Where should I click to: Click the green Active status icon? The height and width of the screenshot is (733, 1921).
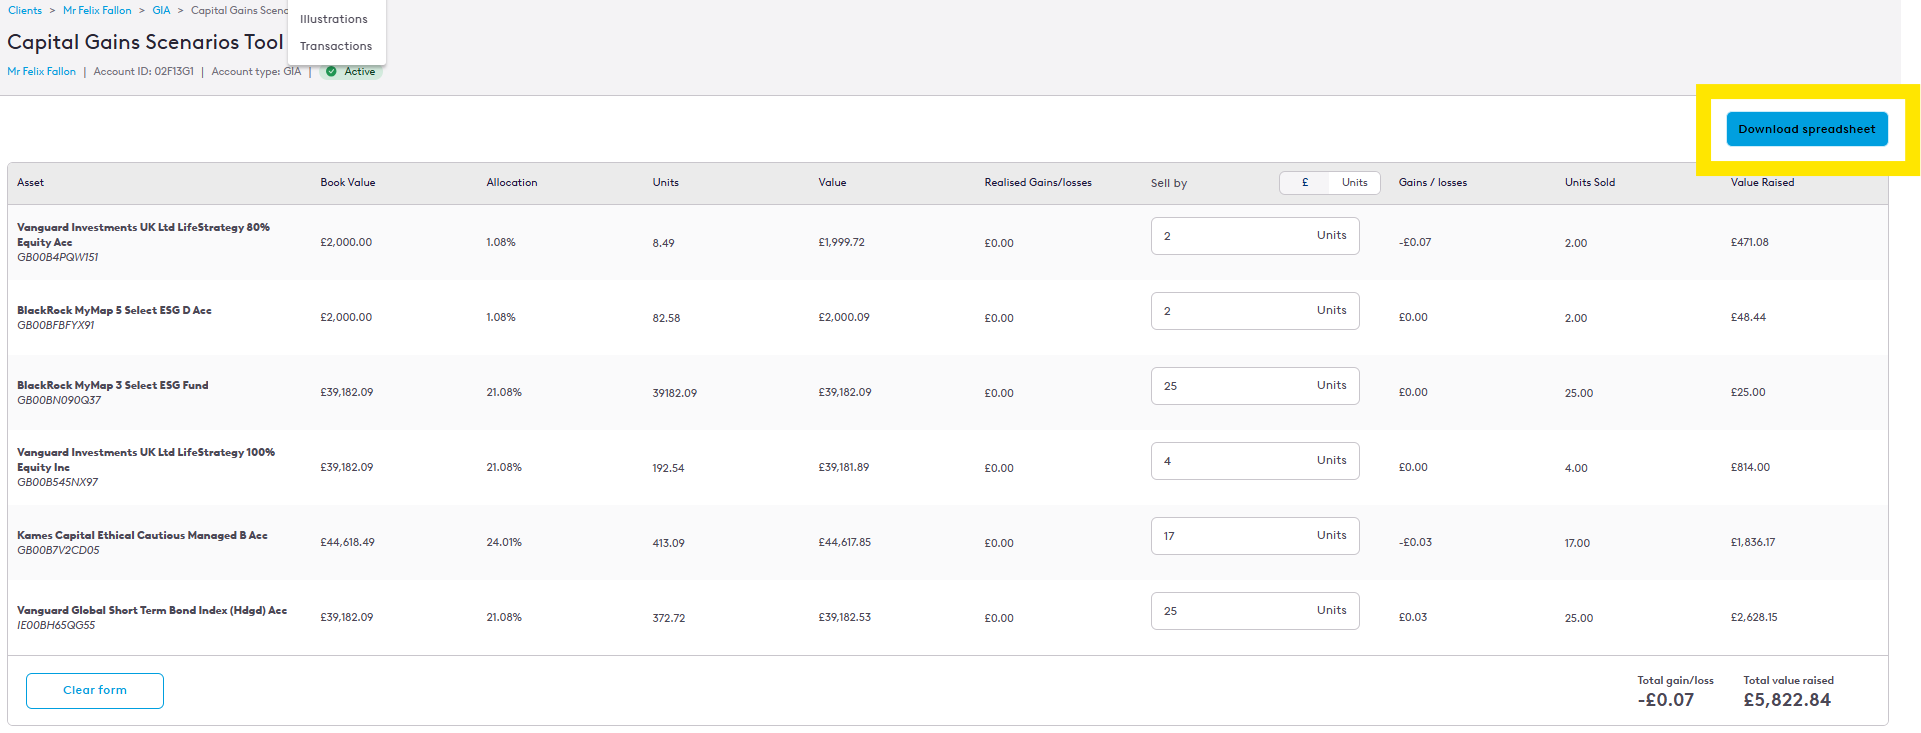[332, 71]
